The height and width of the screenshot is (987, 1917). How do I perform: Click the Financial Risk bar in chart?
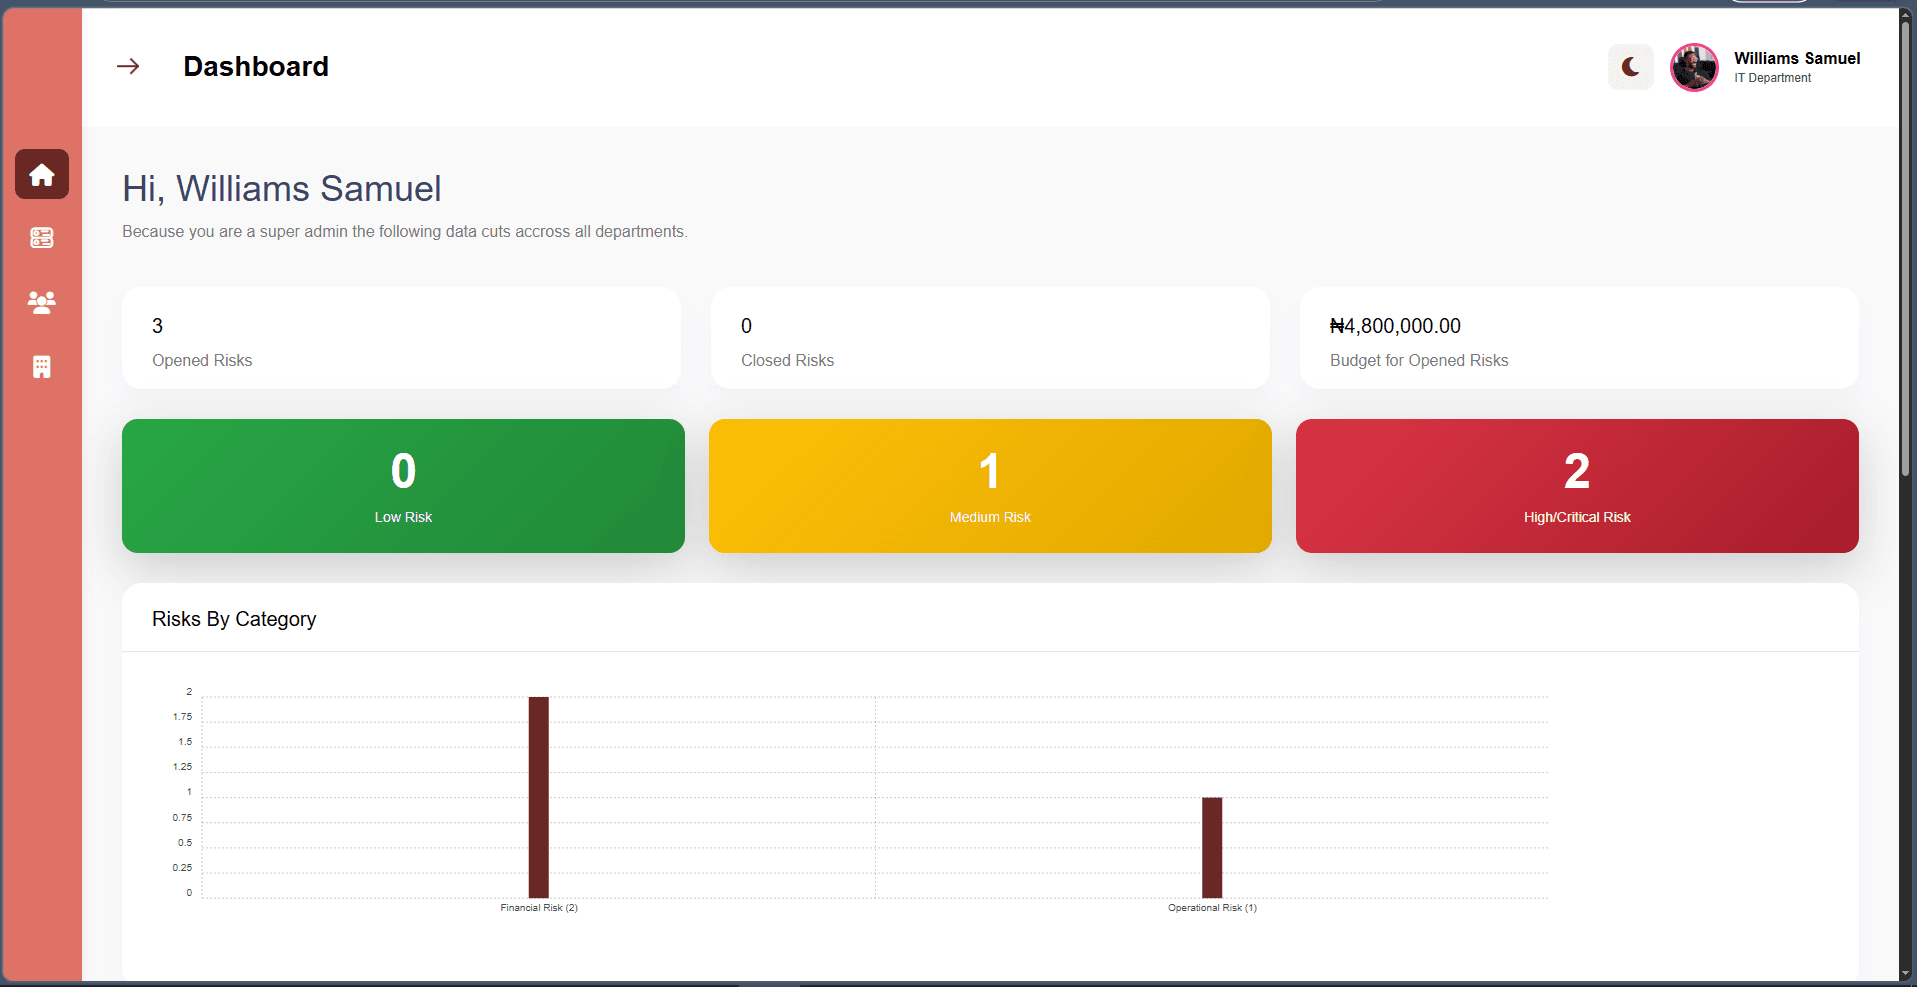pos(538,797)
